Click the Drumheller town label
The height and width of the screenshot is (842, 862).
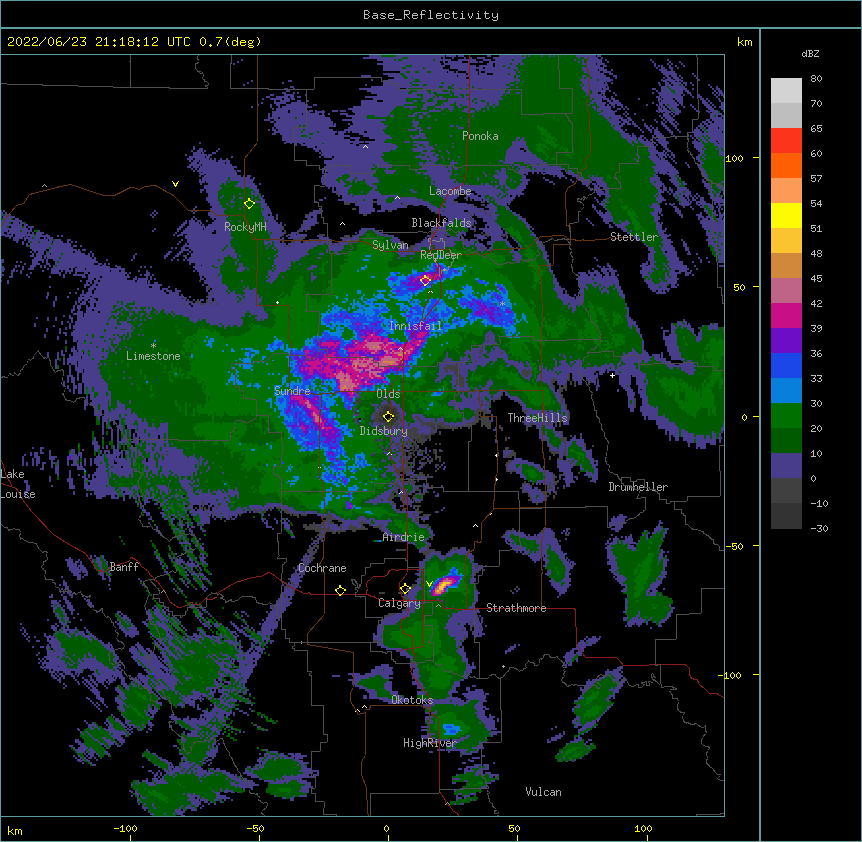[638, 487]
